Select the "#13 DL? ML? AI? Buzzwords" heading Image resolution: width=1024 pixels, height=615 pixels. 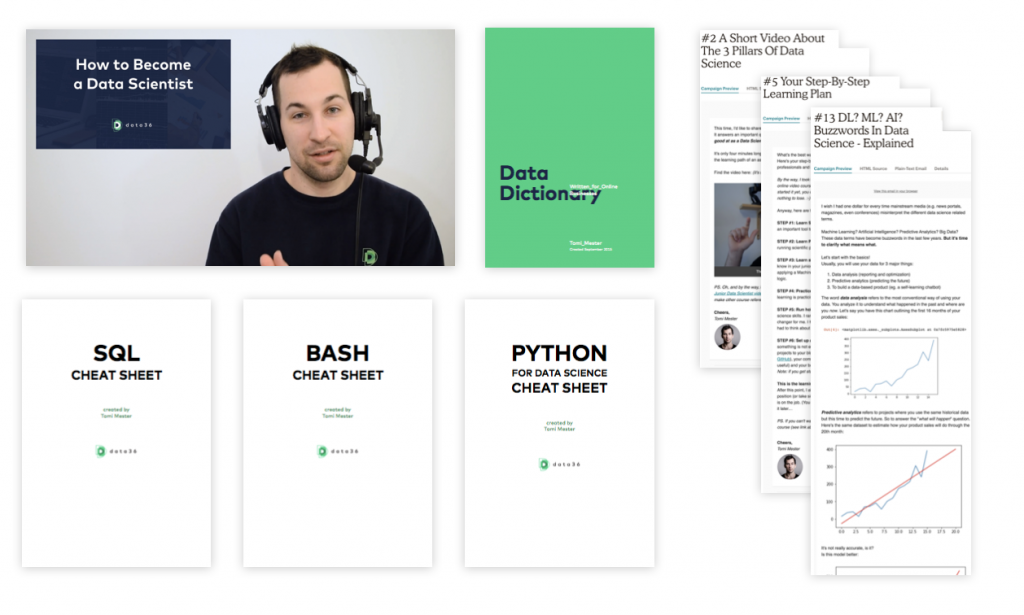[863, 130]
